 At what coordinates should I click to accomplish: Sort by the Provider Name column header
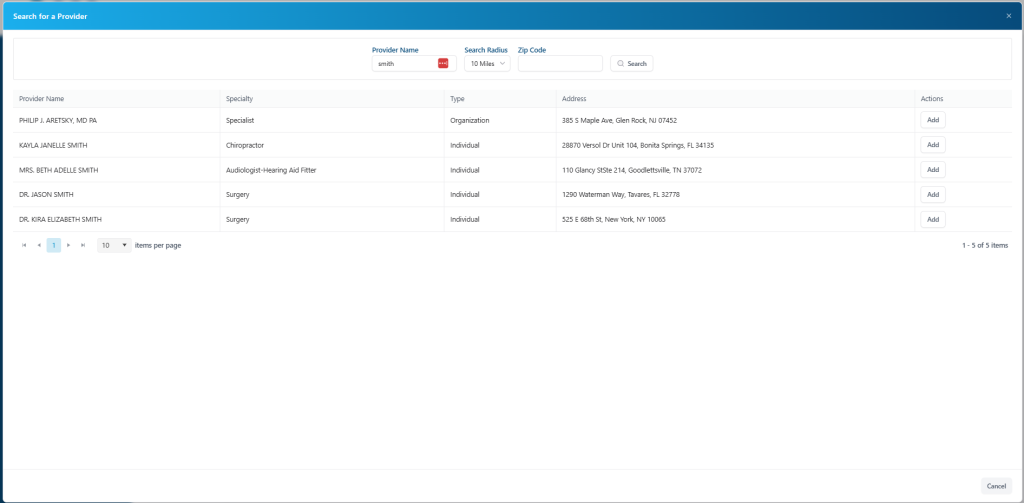click(42, 99)
